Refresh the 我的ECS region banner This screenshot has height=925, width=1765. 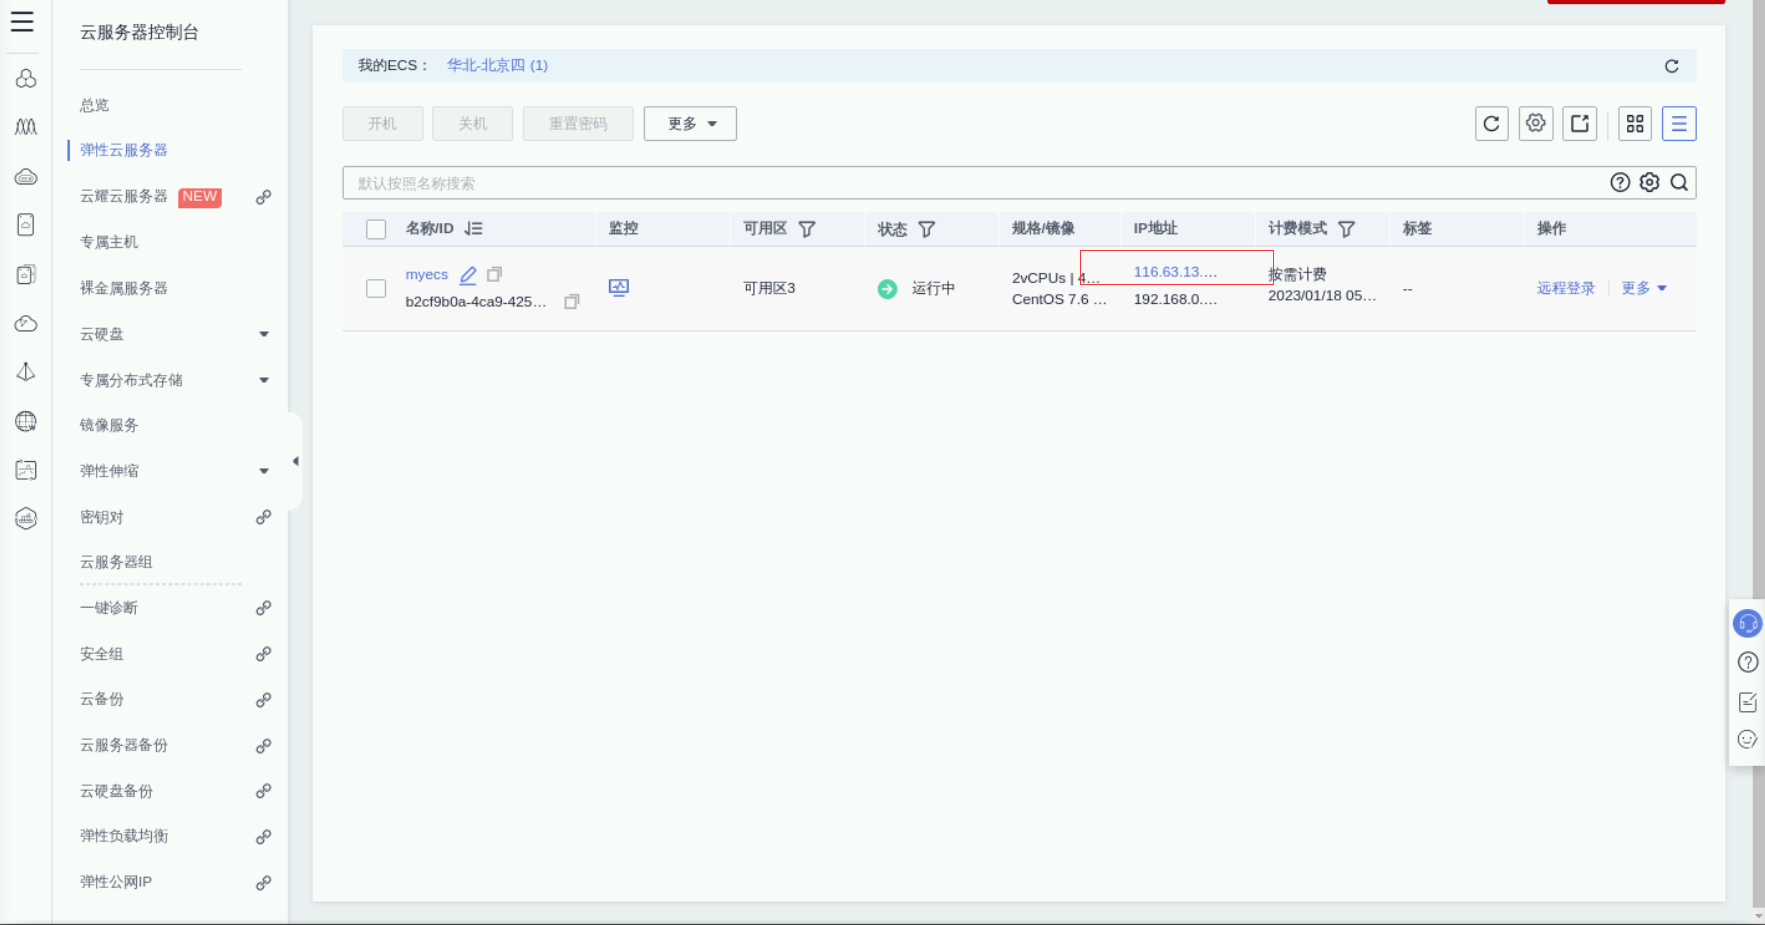click(1671, 66)
